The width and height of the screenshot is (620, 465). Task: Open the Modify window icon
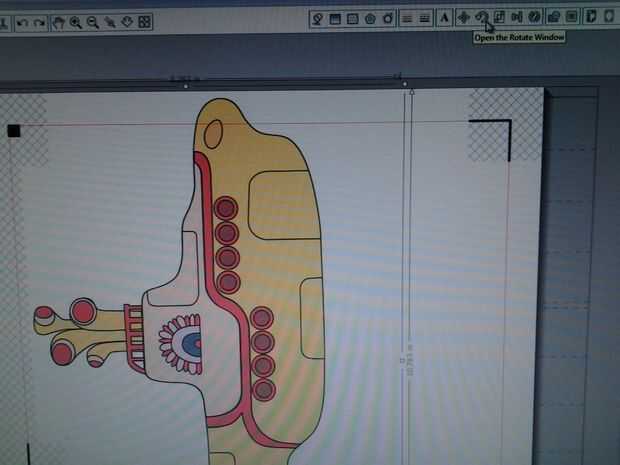554,17
